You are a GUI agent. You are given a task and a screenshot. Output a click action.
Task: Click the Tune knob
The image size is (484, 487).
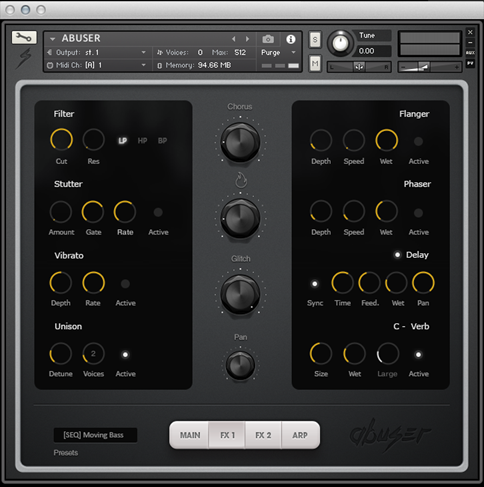[x=340, y=43]
